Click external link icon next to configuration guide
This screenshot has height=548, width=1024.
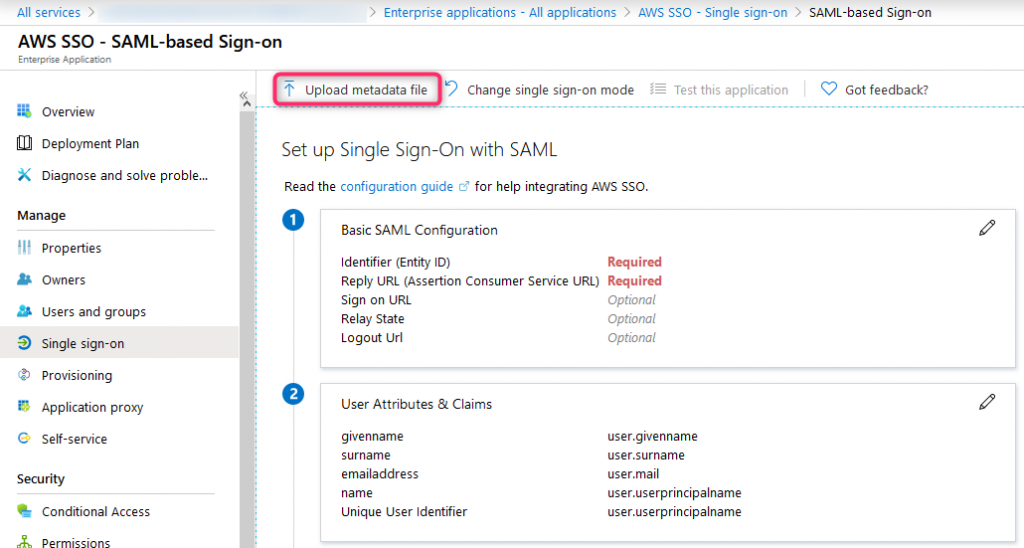pos(464,186)
